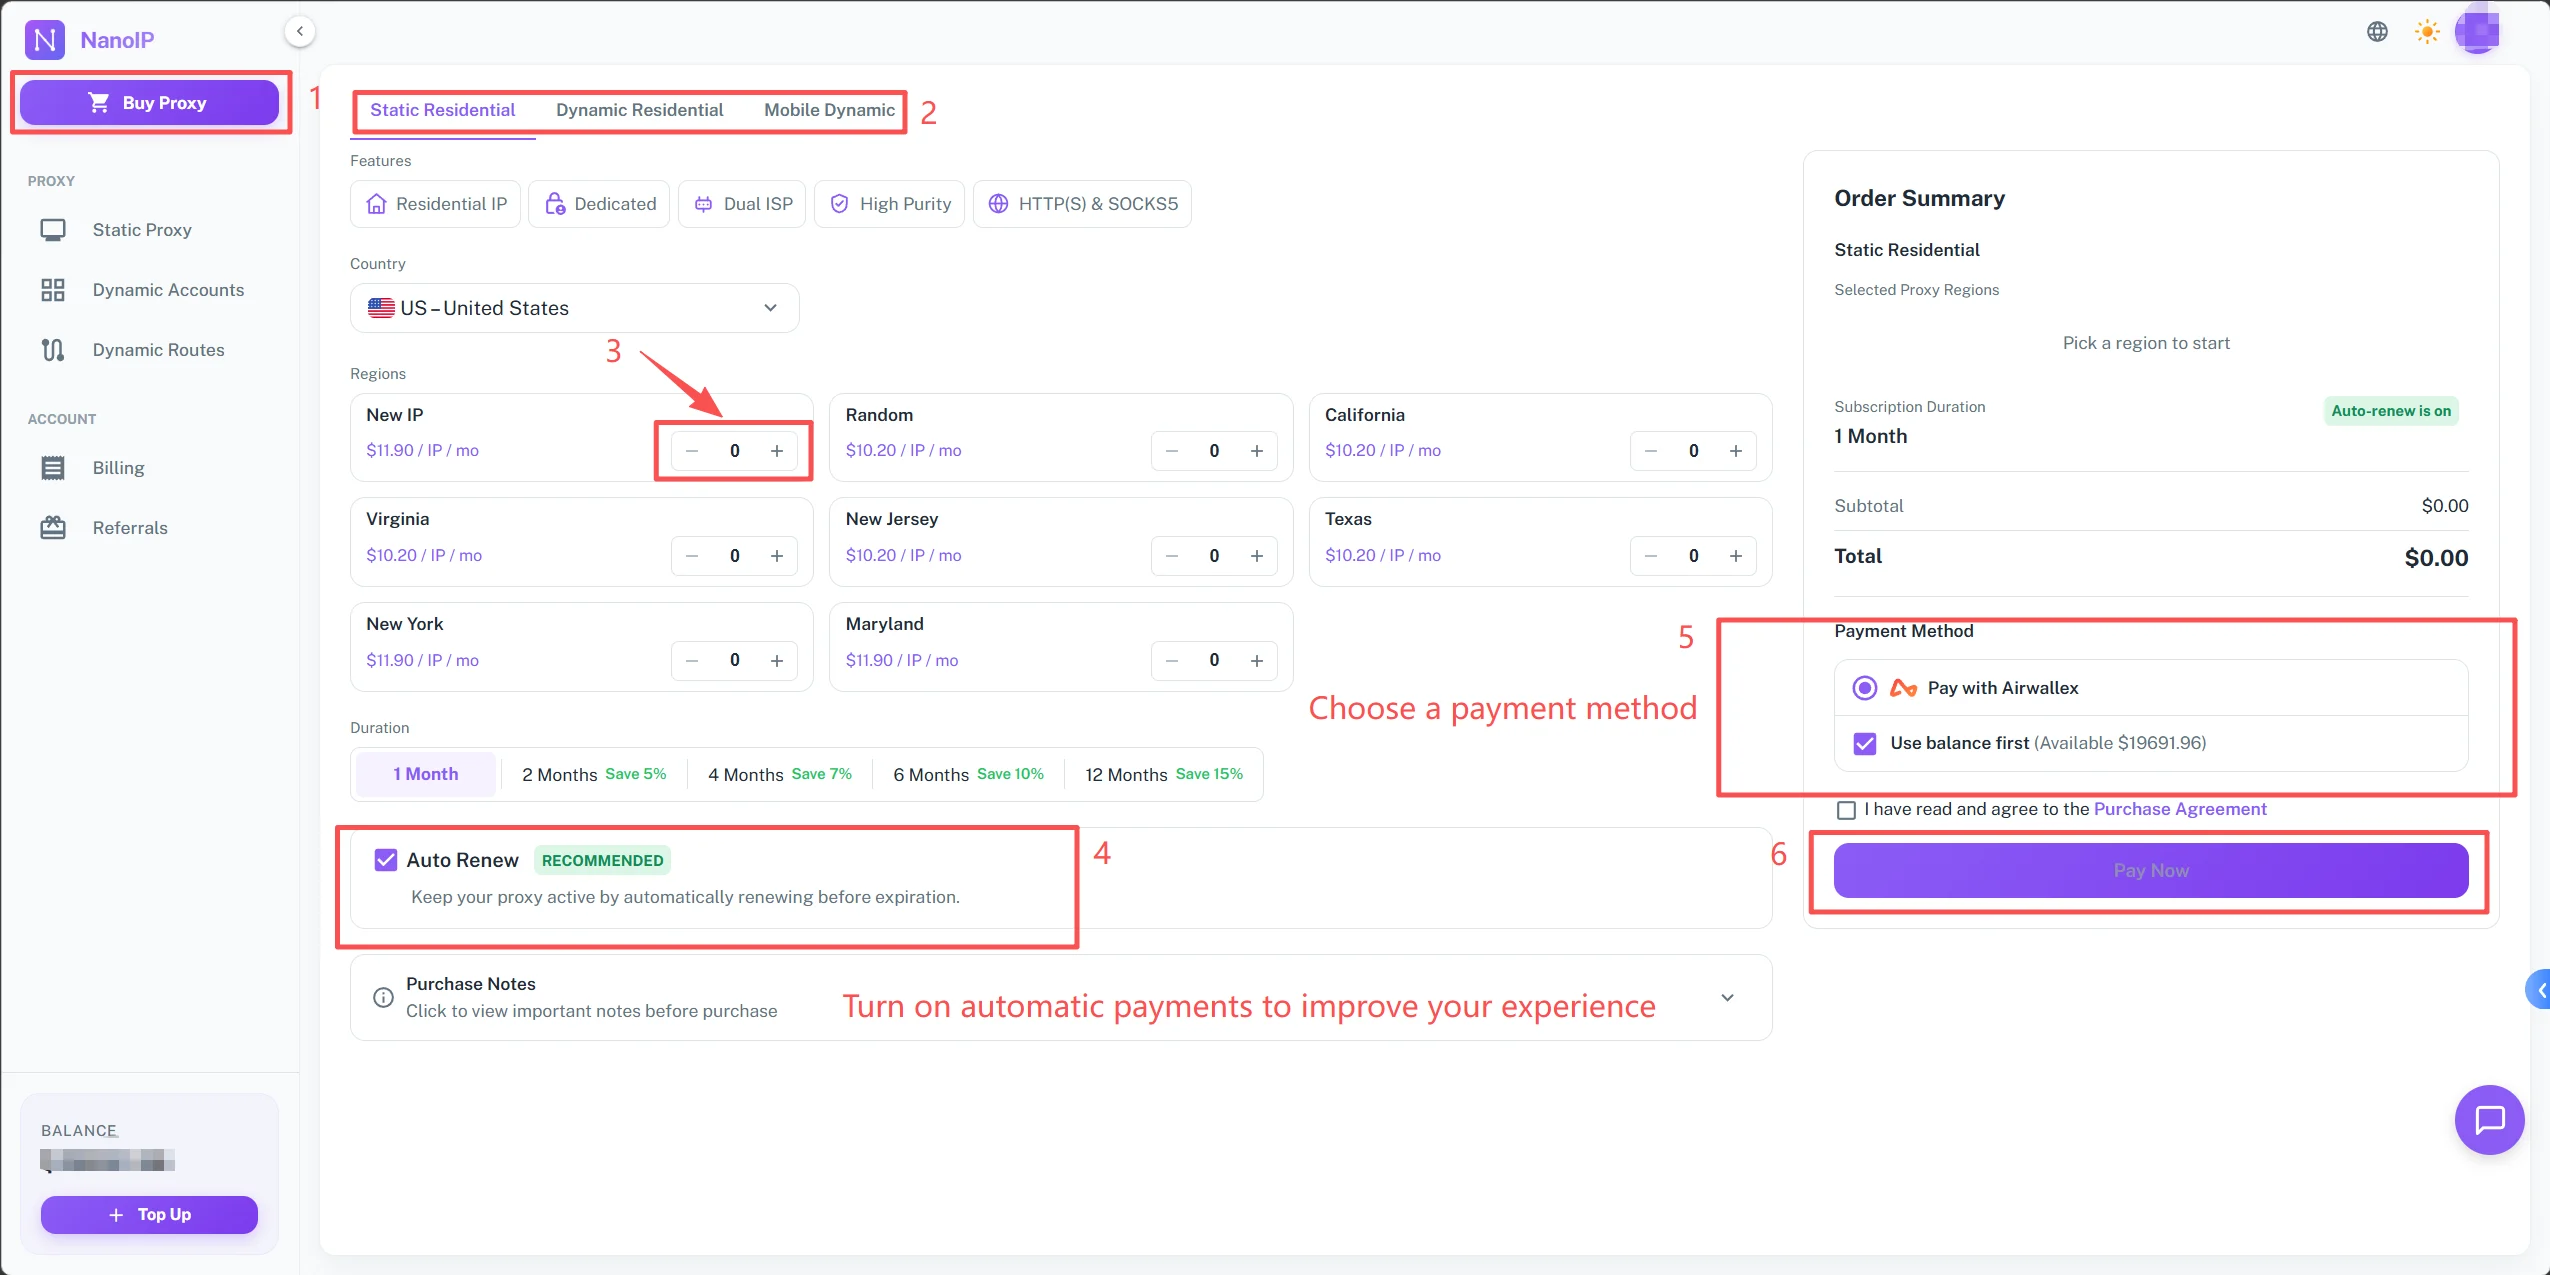Open the language globe icon

click(x=2377, y=32)
